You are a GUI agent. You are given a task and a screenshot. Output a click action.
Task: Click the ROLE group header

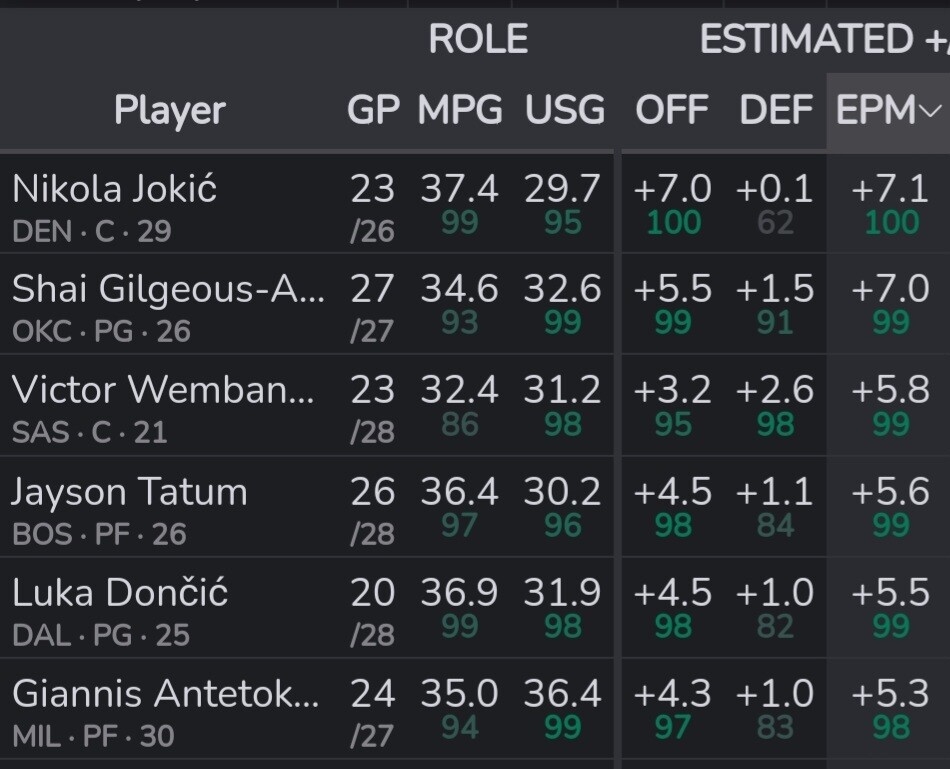(478, 39)
